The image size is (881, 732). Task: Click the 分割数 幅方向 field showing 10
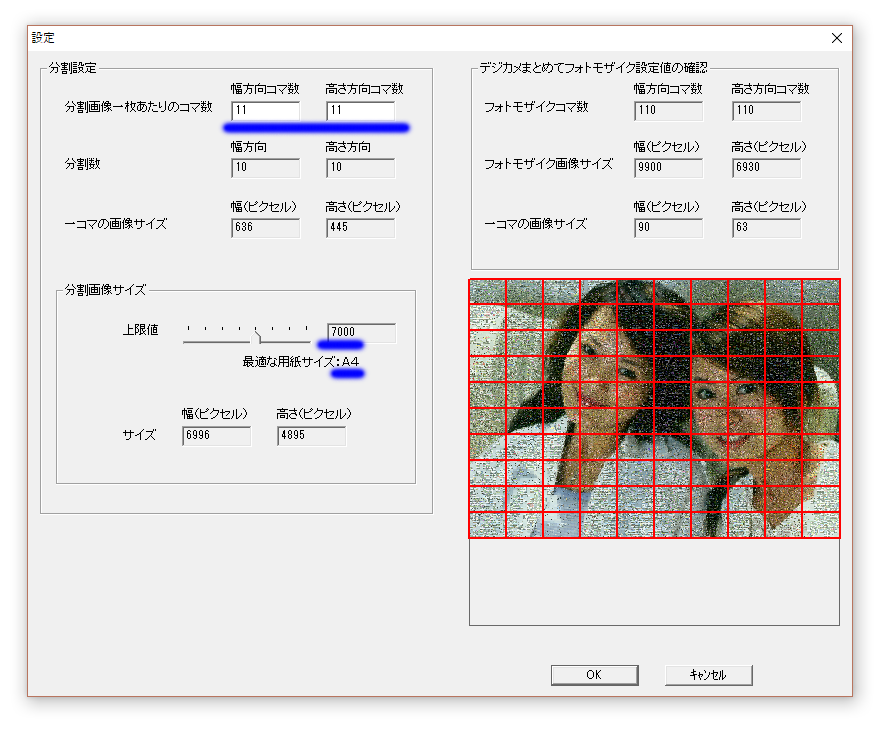265,167
